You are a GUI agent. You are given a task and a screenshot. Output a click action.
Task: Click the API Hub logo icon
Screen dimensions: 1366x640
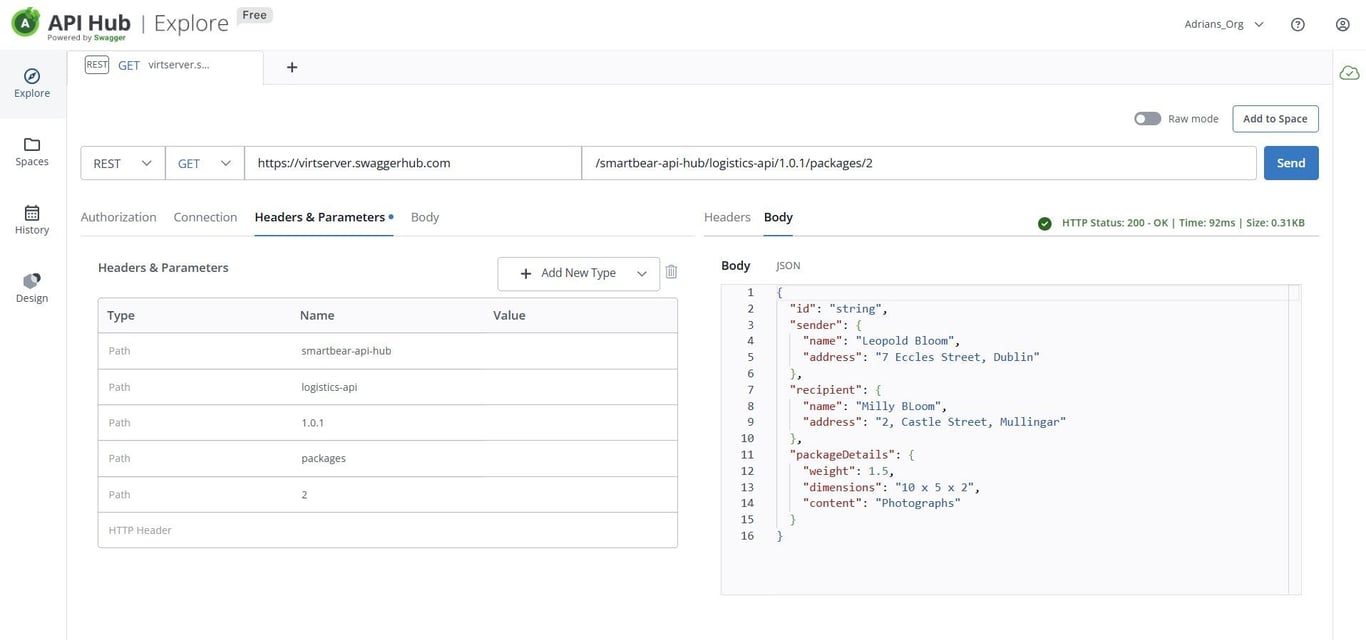(25, 22)
